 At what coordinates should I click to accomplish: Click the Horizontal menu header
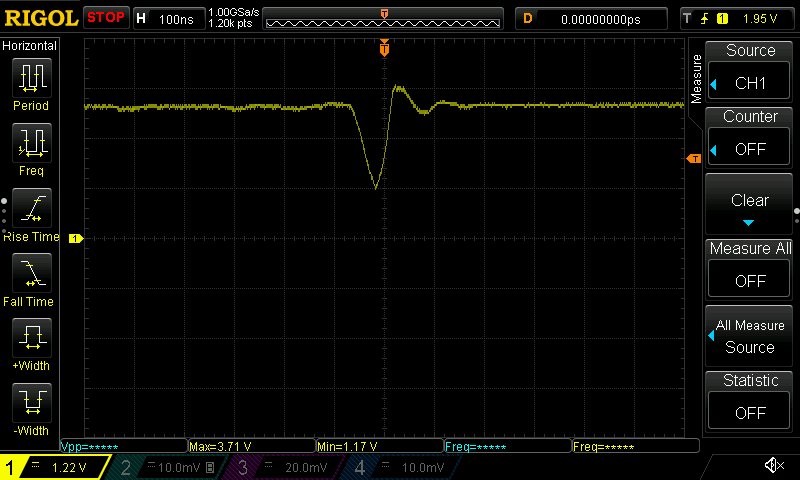coord(30,45)
